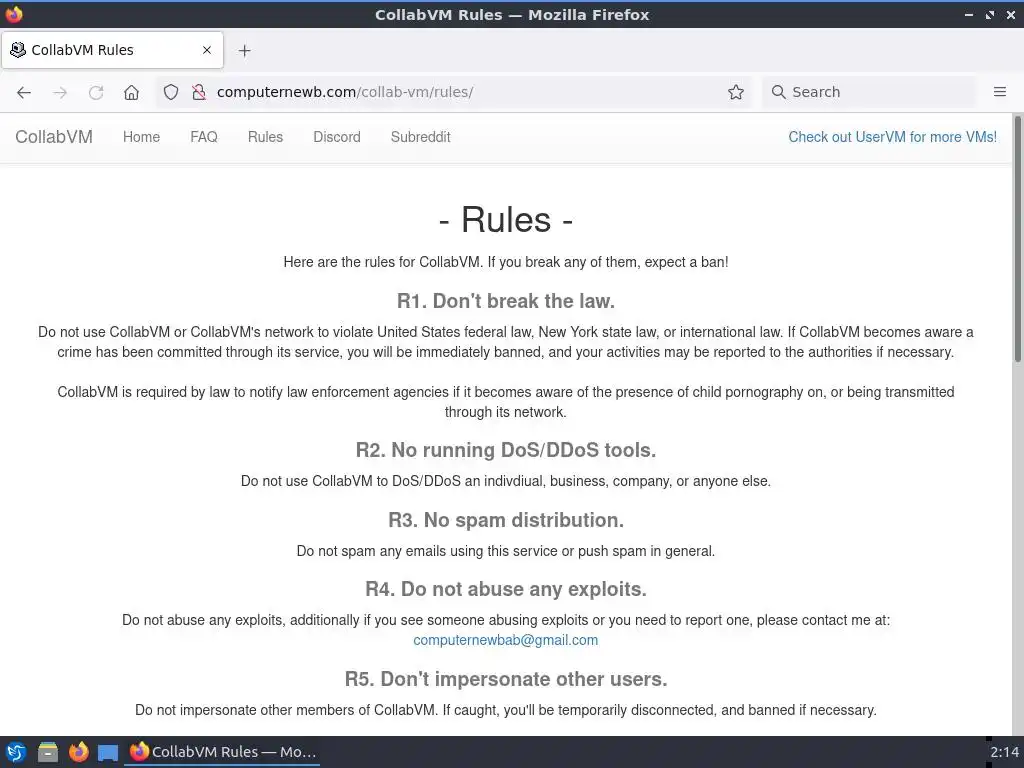
Task: Open the Firefox home page
Action: (131, 92)
